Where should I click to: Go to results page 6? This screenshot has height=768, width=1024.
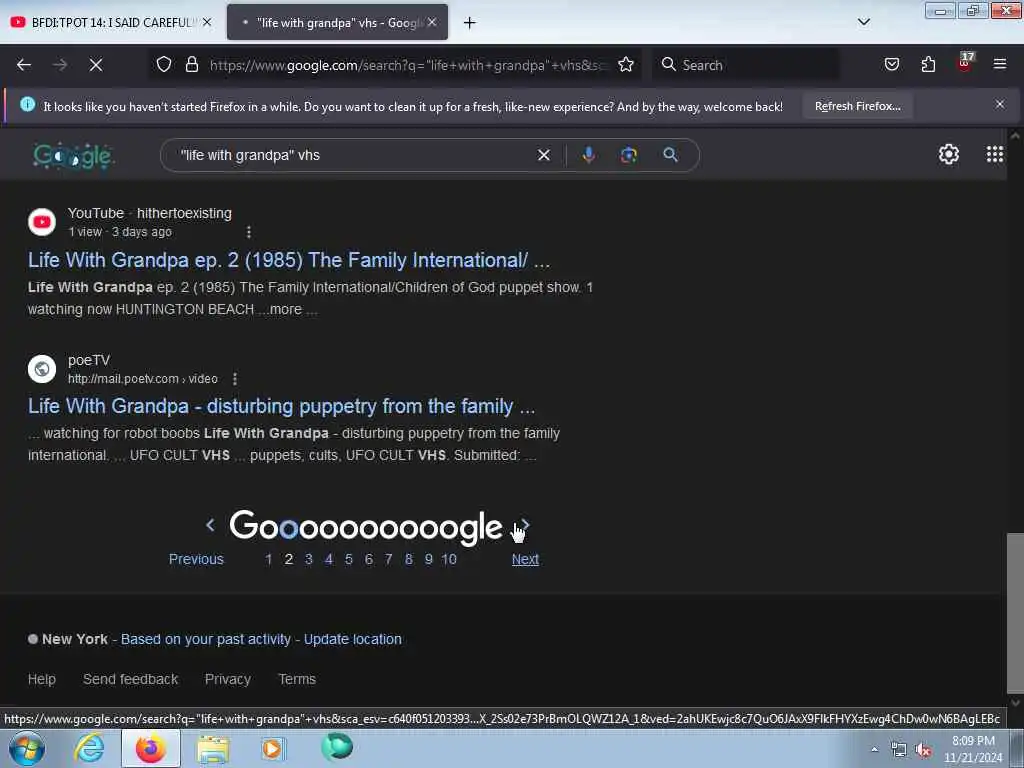368,560
